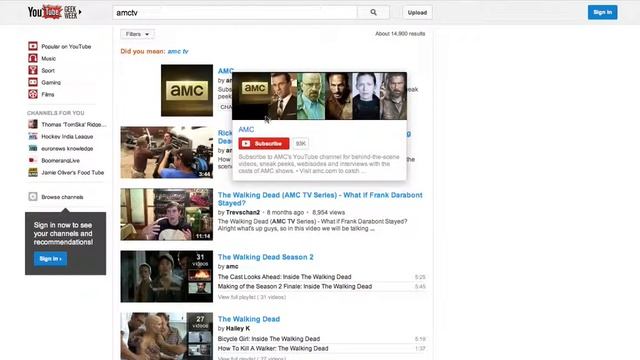Viewport: 640px width, 360px height.
Task: Open 'What If Frank Darabont Stayed?' video title
Action: tap(320, 199)
